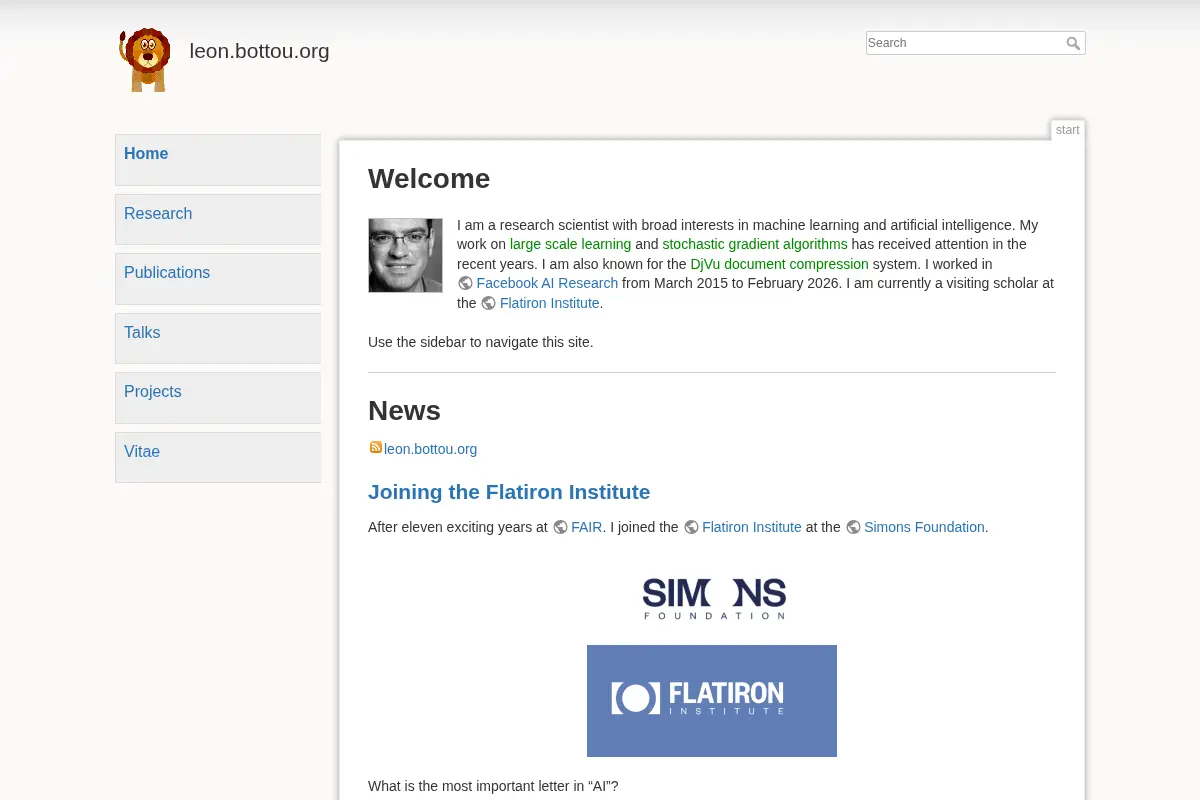Click the Flatiron Institute logo banner
The width and height of the screenshot is (1200, 800).
coord(712,700)
